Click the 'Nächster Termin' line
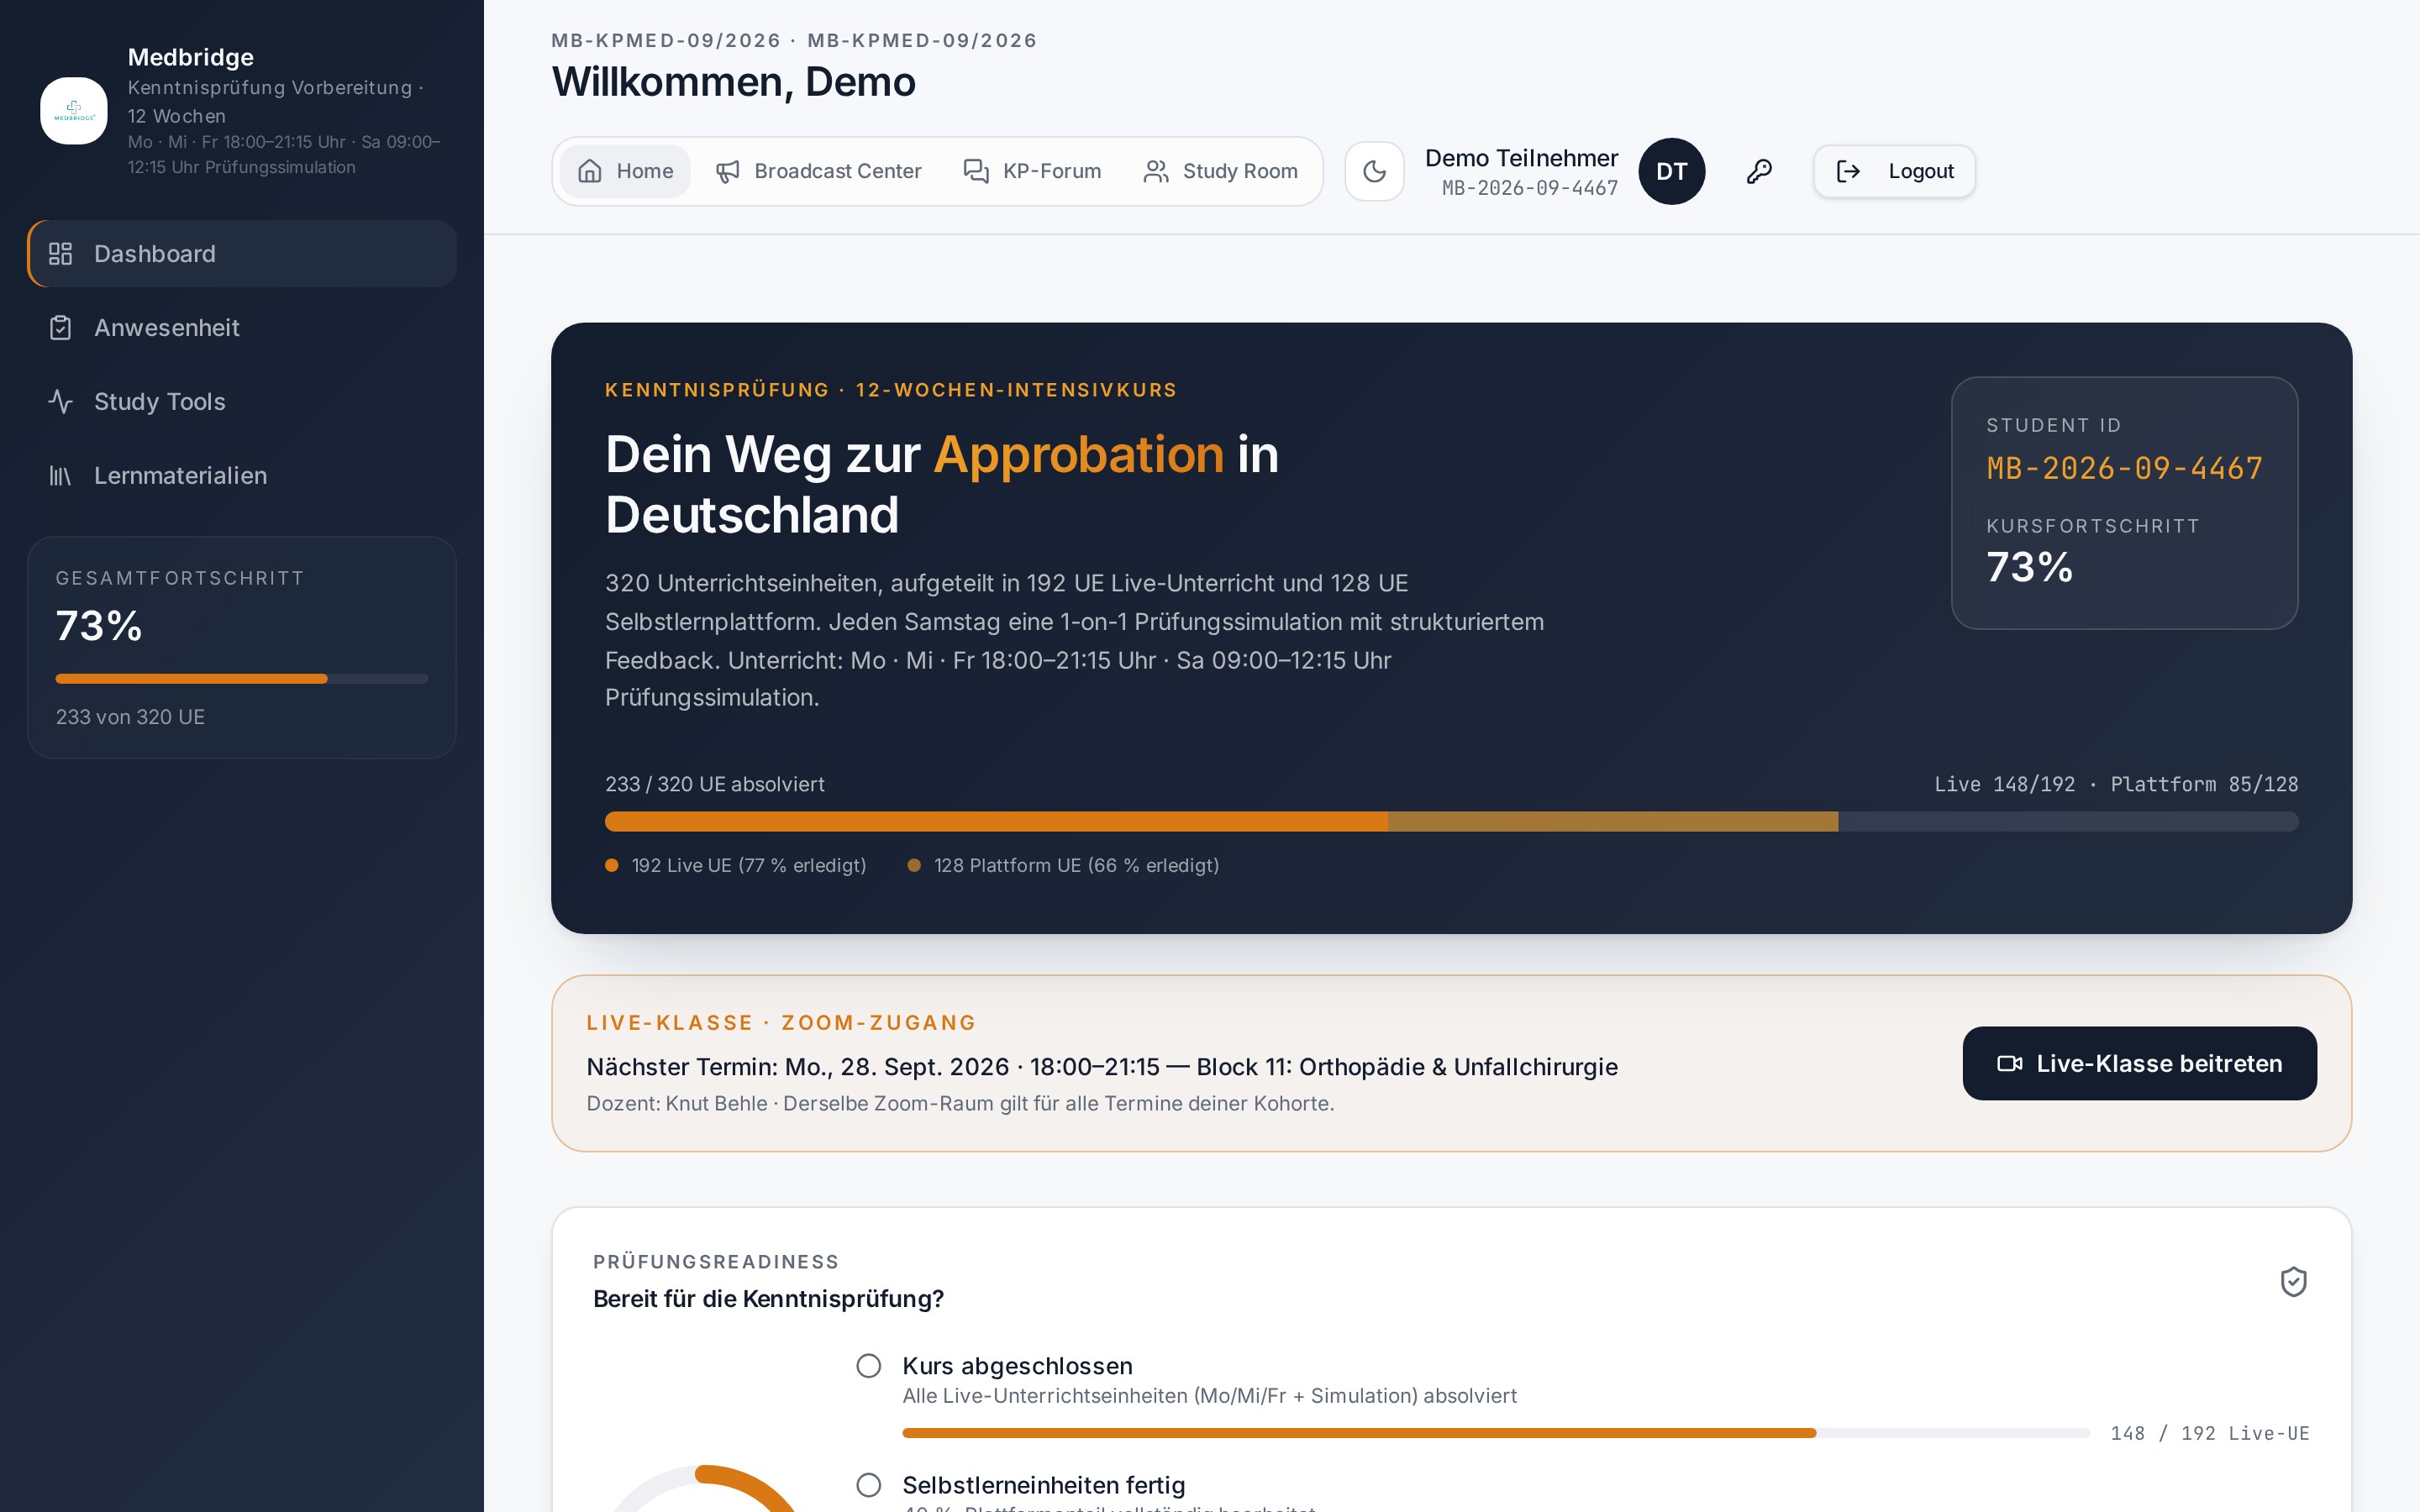Viewport: 2420px width, 1512px height. (x=1102, y=1067)
